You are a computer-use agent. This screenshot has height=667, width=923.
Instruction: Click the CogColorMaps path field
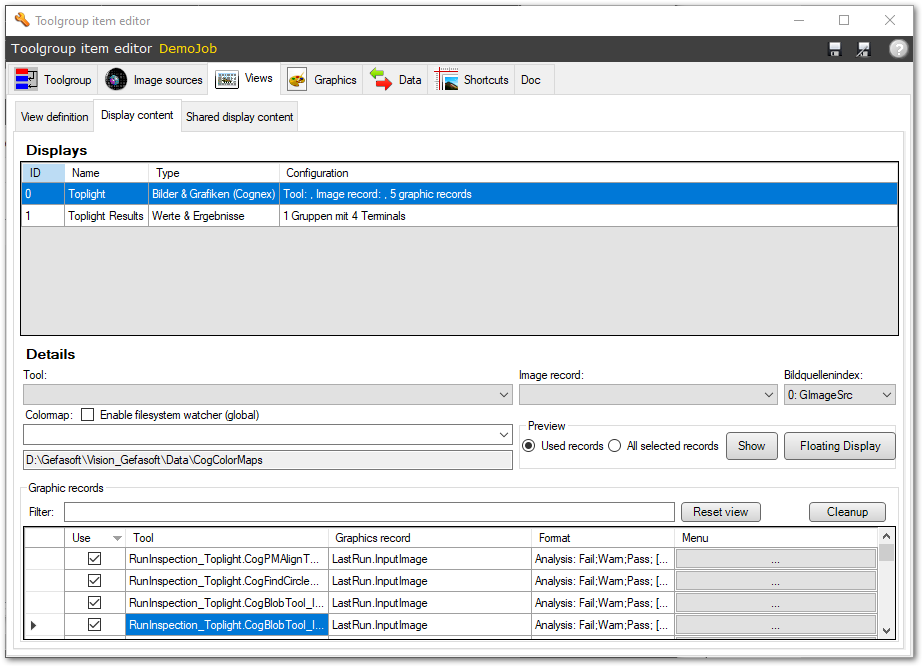pos(268,460)
